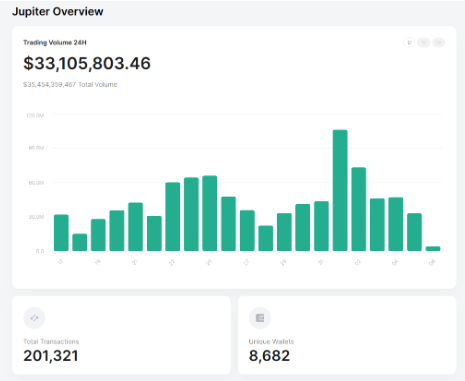Click the $33,105,803.46 trading volume figure
Image resolution: width=465 pixels, height=381 pixels.
[87, 63]
